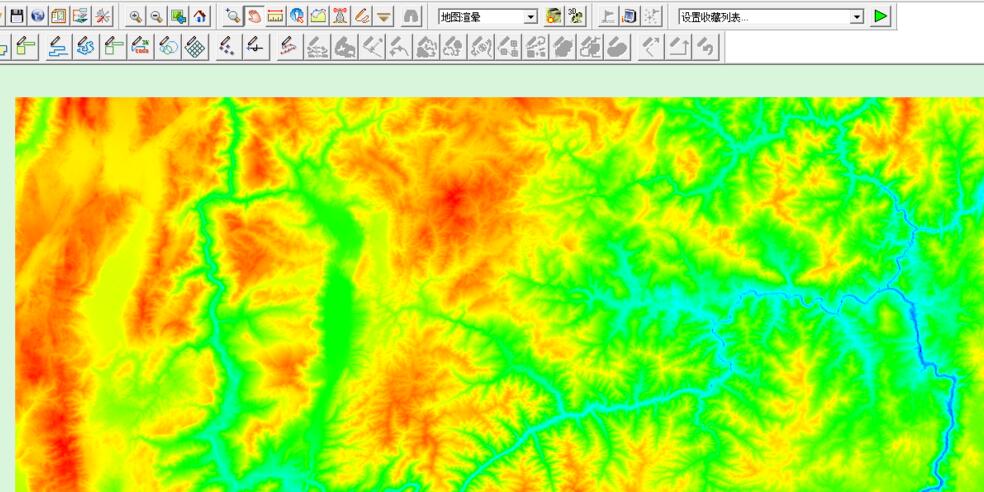The image size is (984, 492).
Task: Select the view shed tower tool
Action: pos(340,16)
